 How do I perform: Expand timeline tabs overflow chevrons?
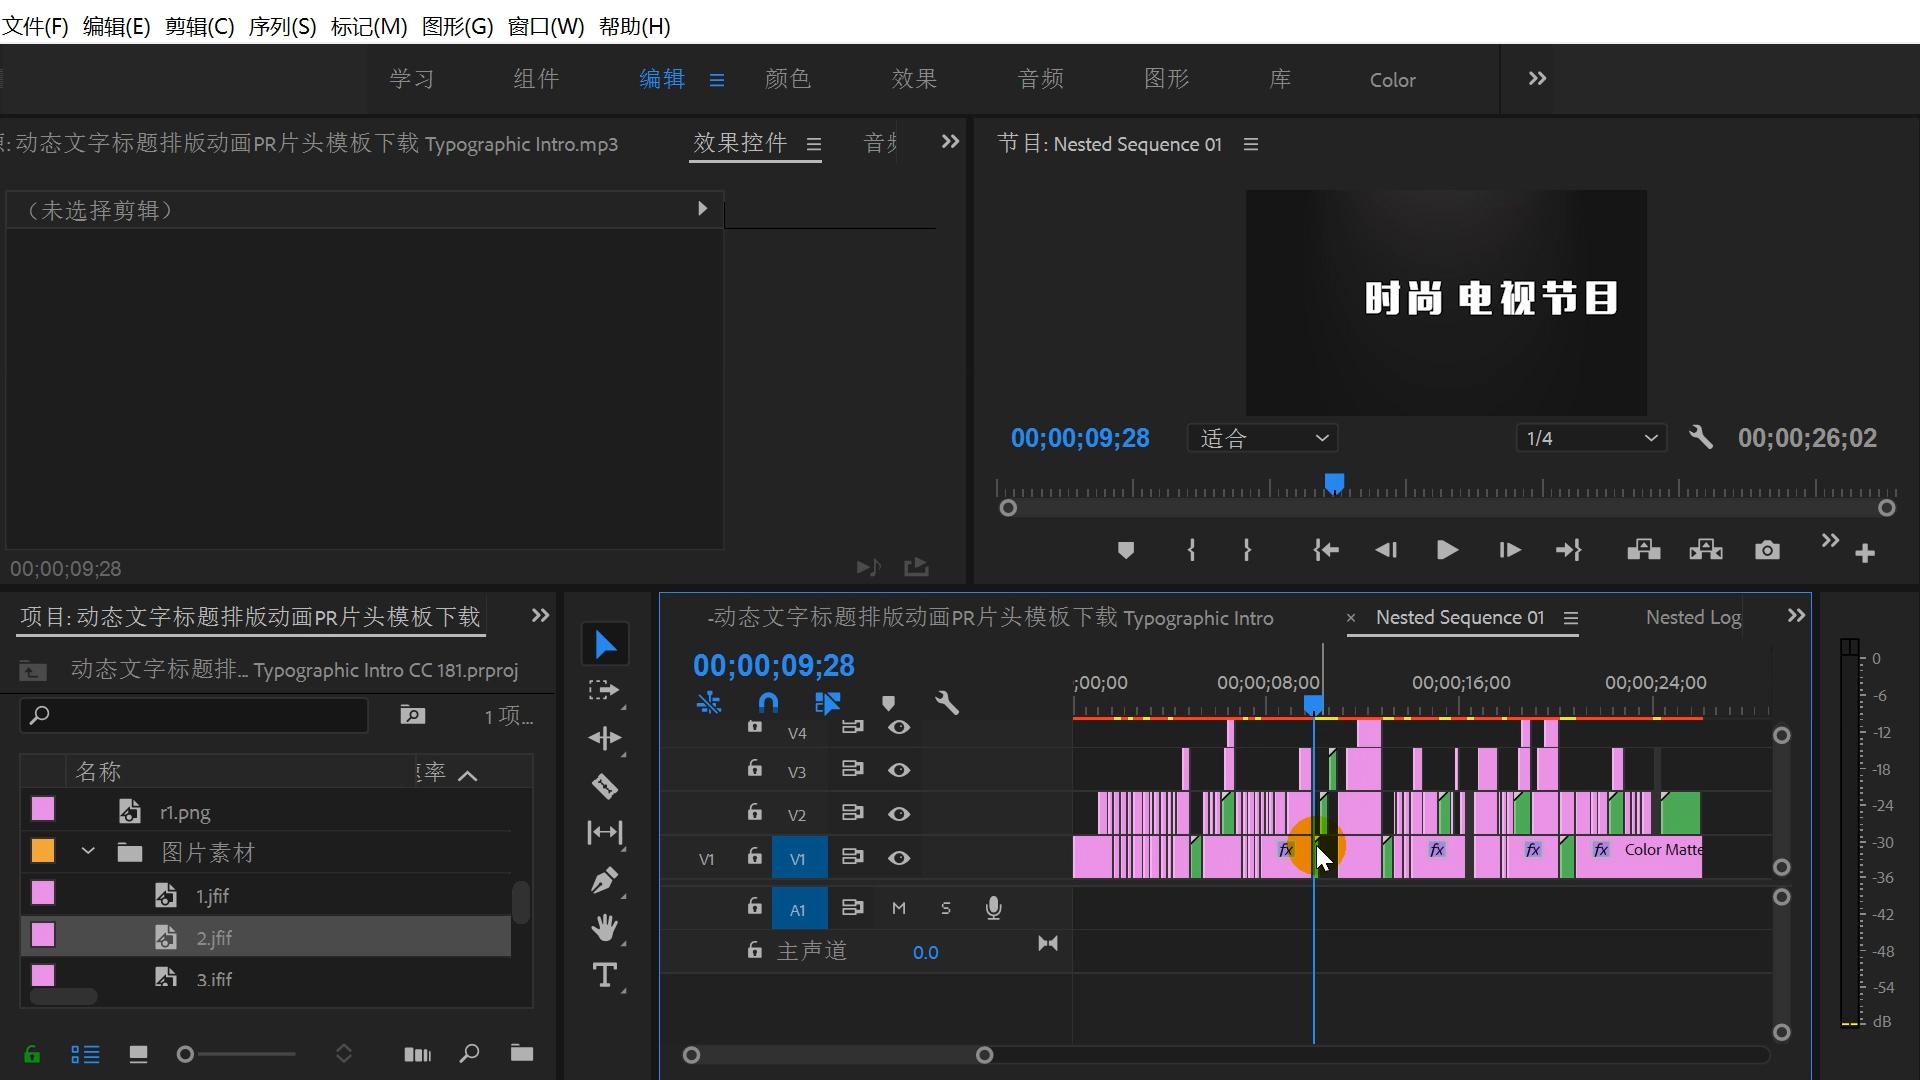click(x=1796, y=616)
